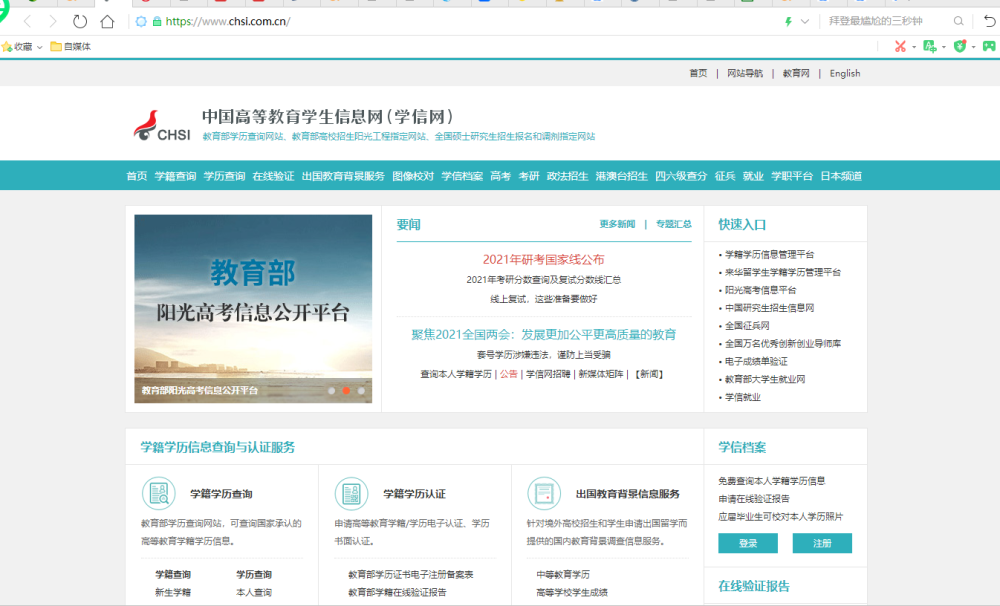The image size is (1000, 606).
Task: Click the 学籍学历查询 magnifier document icon
Action: [x=159, y=494]
